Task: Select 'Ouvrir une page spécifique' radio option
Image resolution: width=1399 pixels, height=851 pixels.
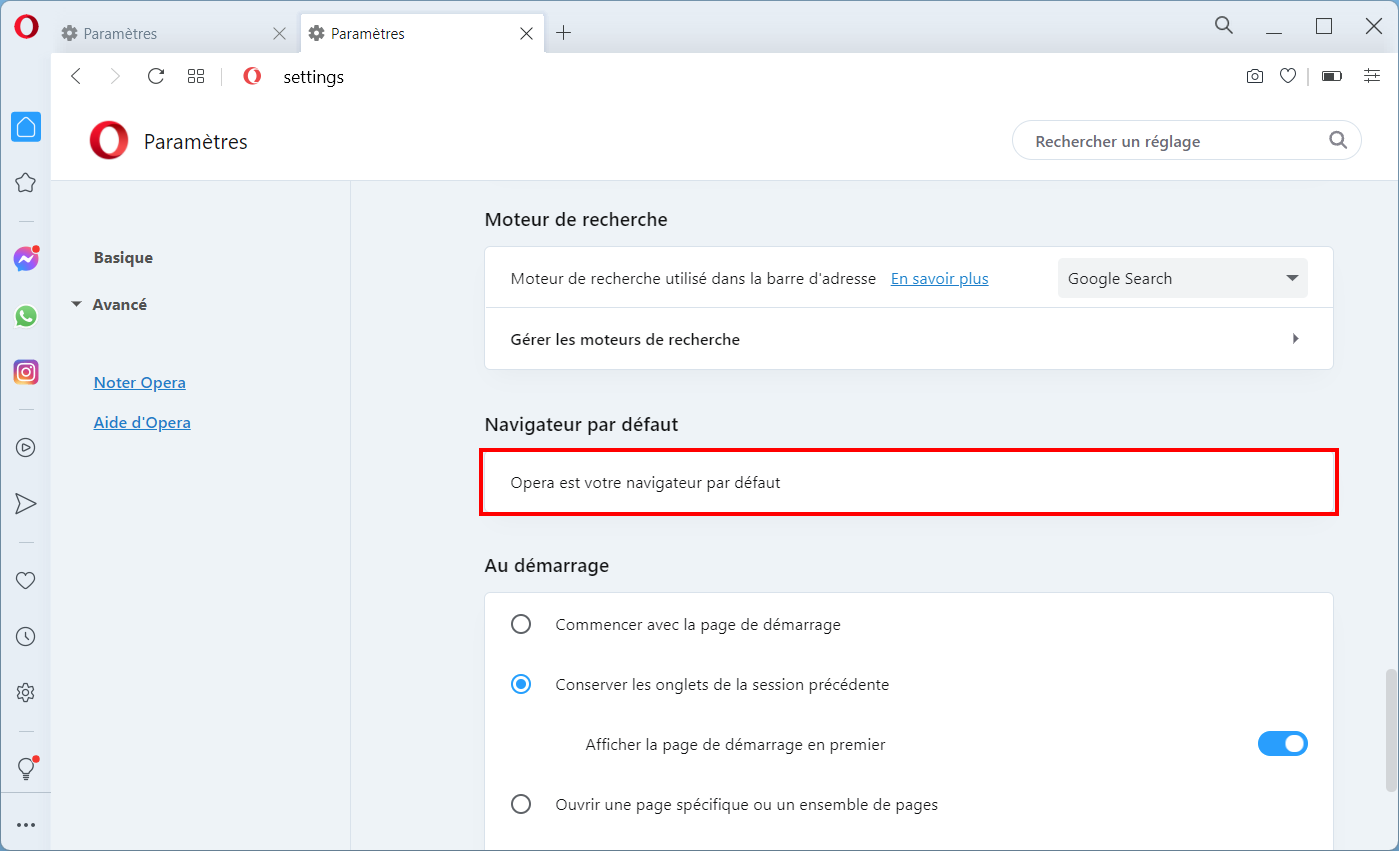Action: point(521,804)
